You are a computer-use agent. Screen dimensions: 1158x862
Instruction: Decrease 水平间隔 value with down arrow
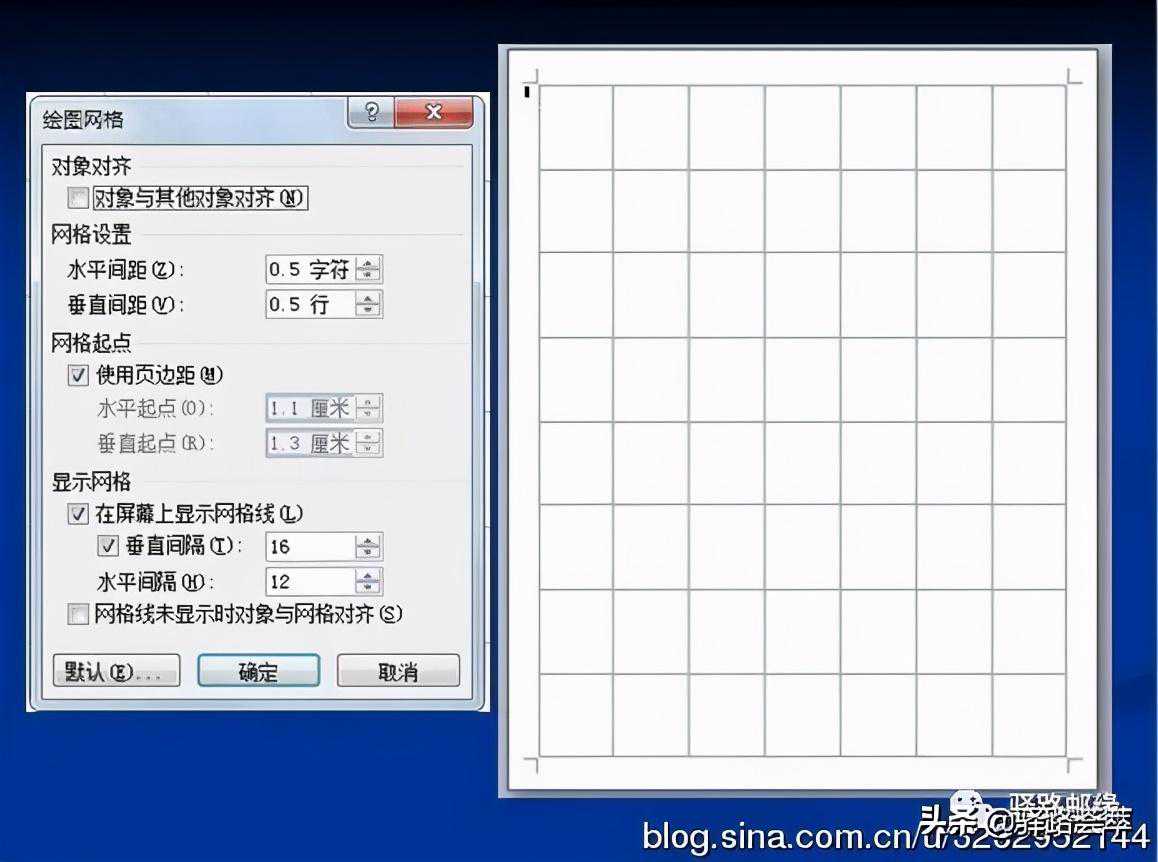coord(369,588)
